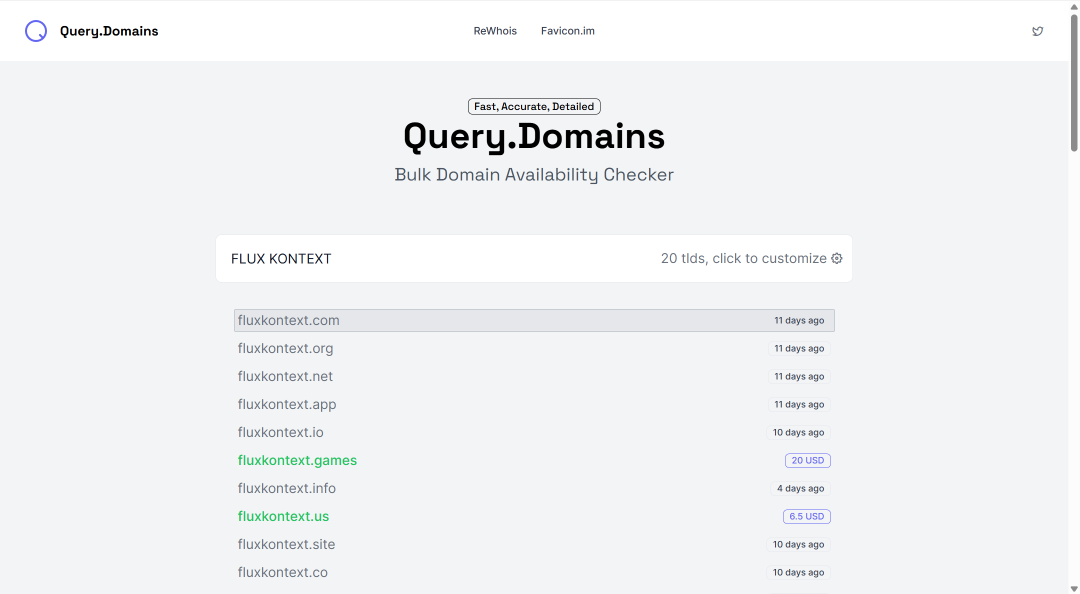Click '4 days ago' badge for fluxkontext.info

(800, 489)
